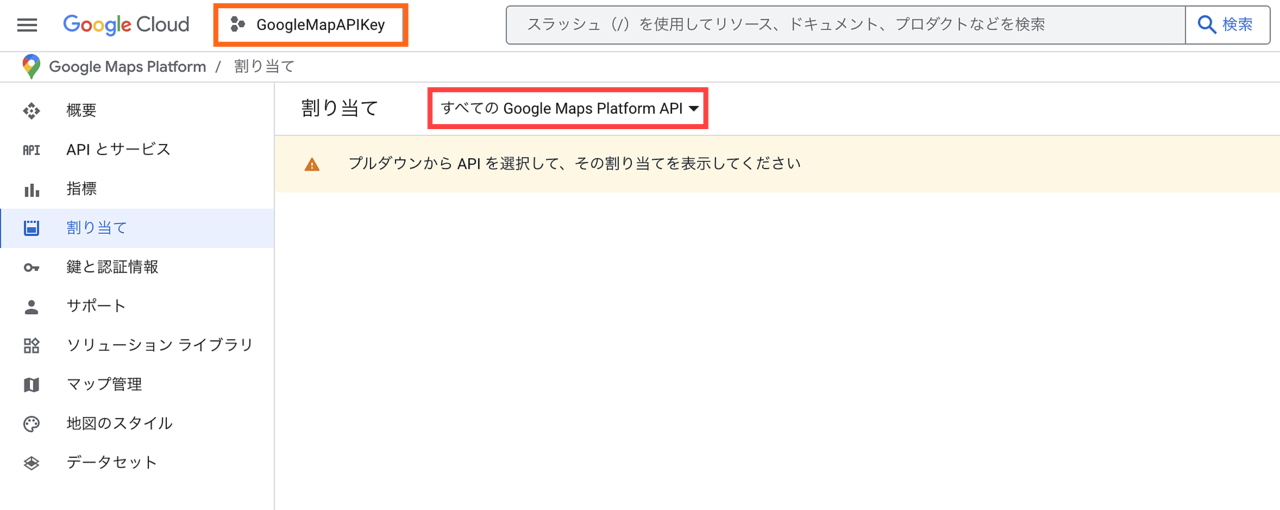Click the magnifier search icon
1280x510 pixels.
1207,25
